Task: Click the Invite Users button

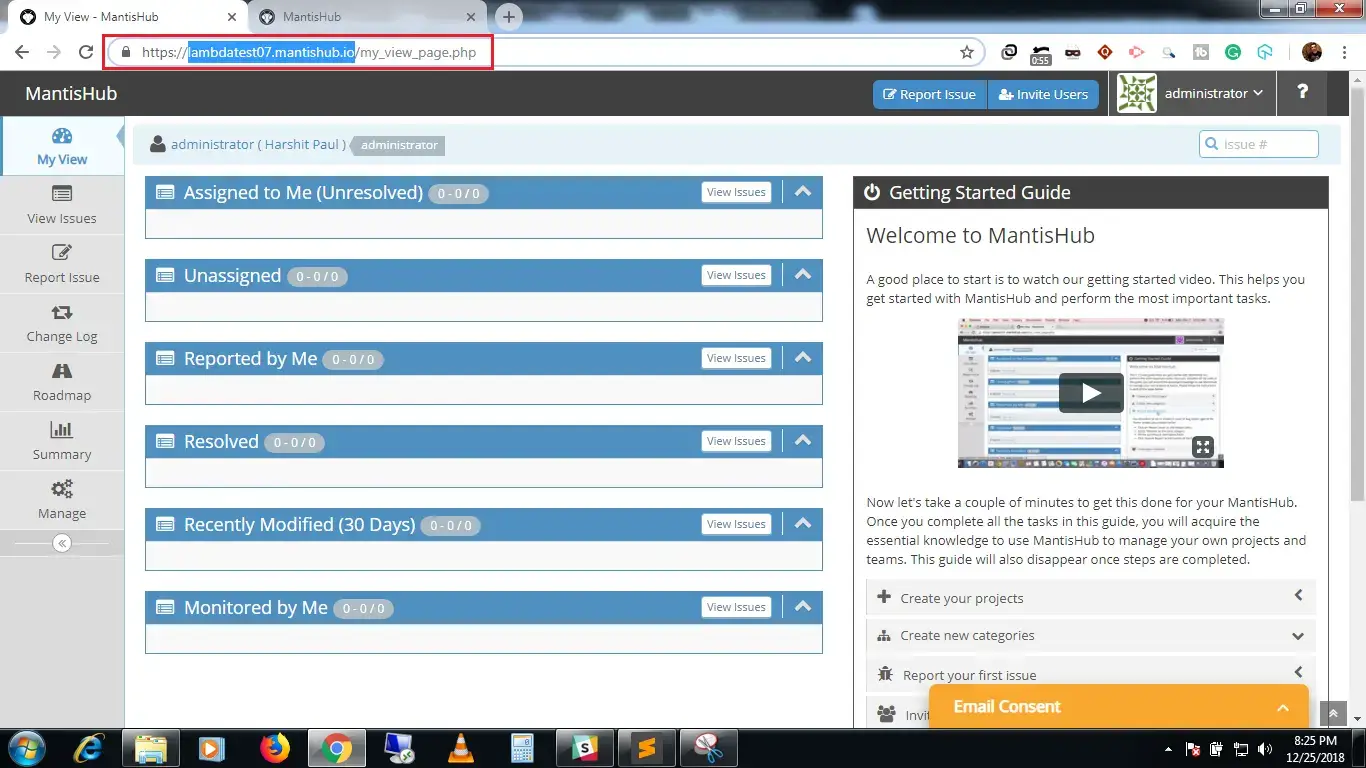Action: pos(1043,94)
